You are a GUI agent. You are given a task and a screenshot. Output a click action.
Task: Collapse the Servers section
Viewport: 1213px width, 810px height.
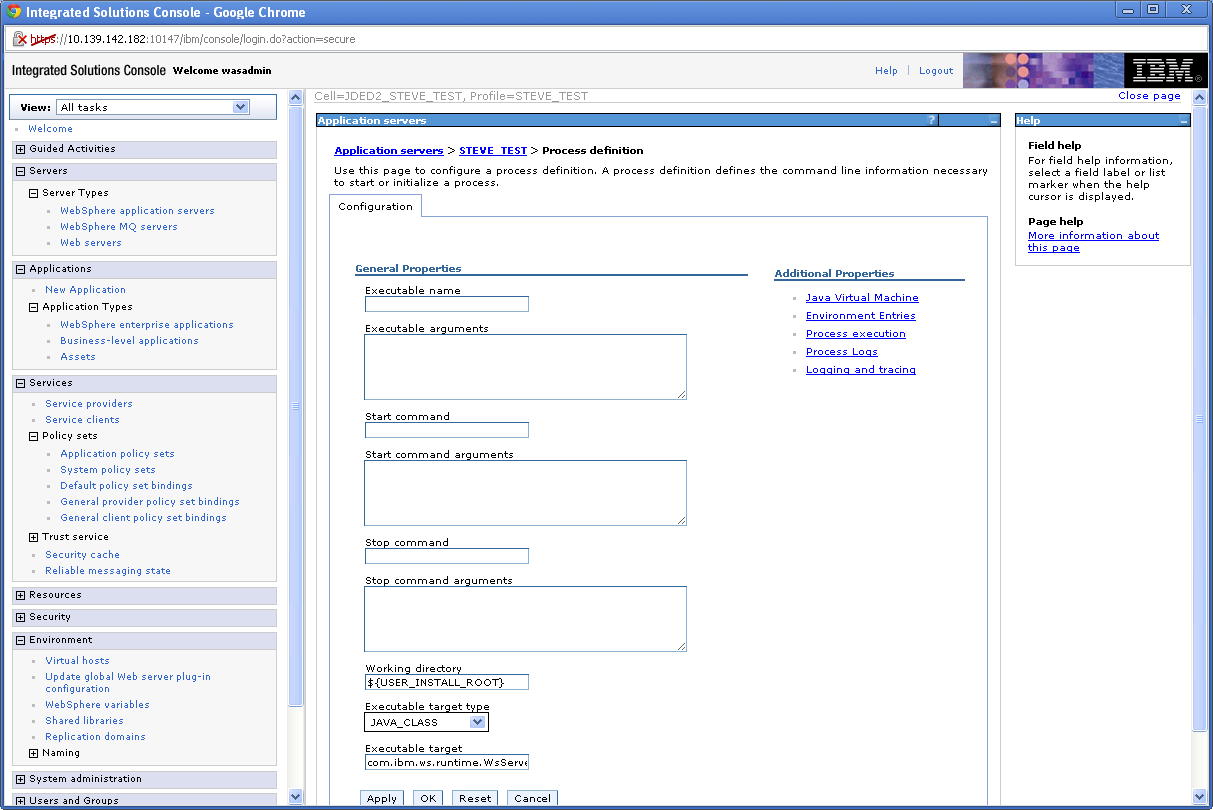click(20, 171)
